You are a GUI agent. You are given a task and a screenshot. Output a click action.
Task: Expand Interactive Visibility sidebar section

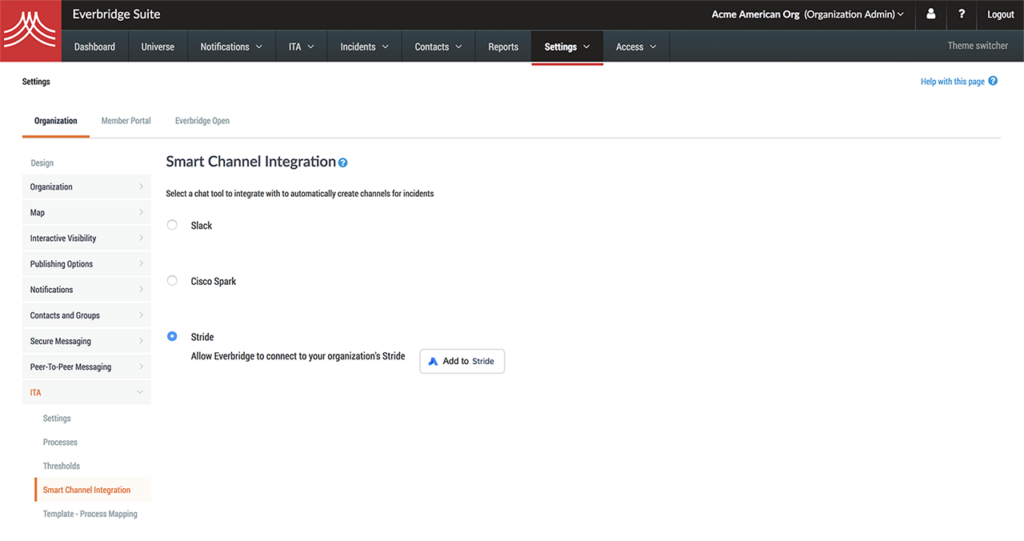86,238
